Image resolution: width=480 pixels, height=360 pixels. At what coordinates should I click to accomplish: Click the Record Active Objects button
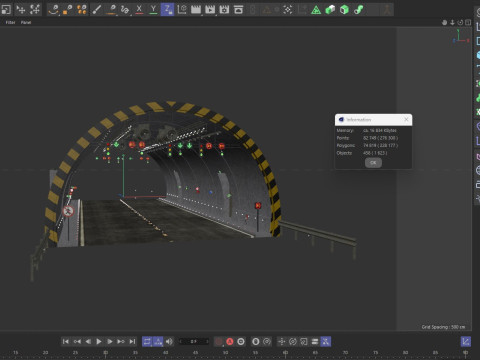219,341
